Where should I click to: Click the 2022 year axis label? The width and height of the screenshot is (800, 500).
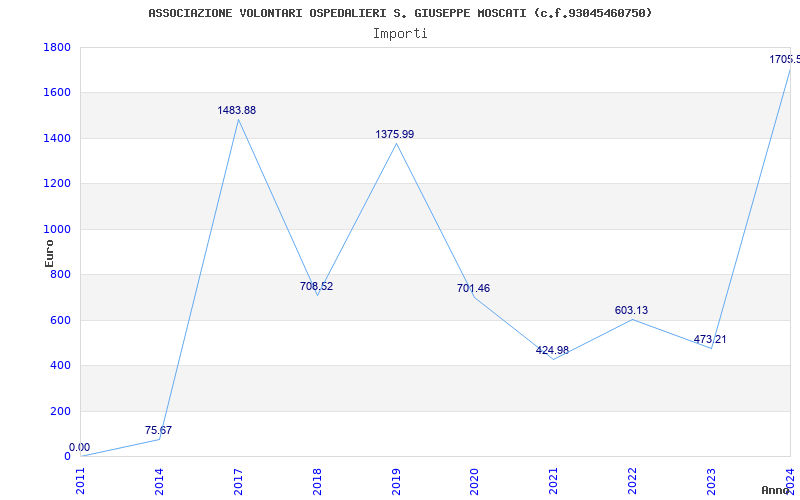click(x=633, y=482)
